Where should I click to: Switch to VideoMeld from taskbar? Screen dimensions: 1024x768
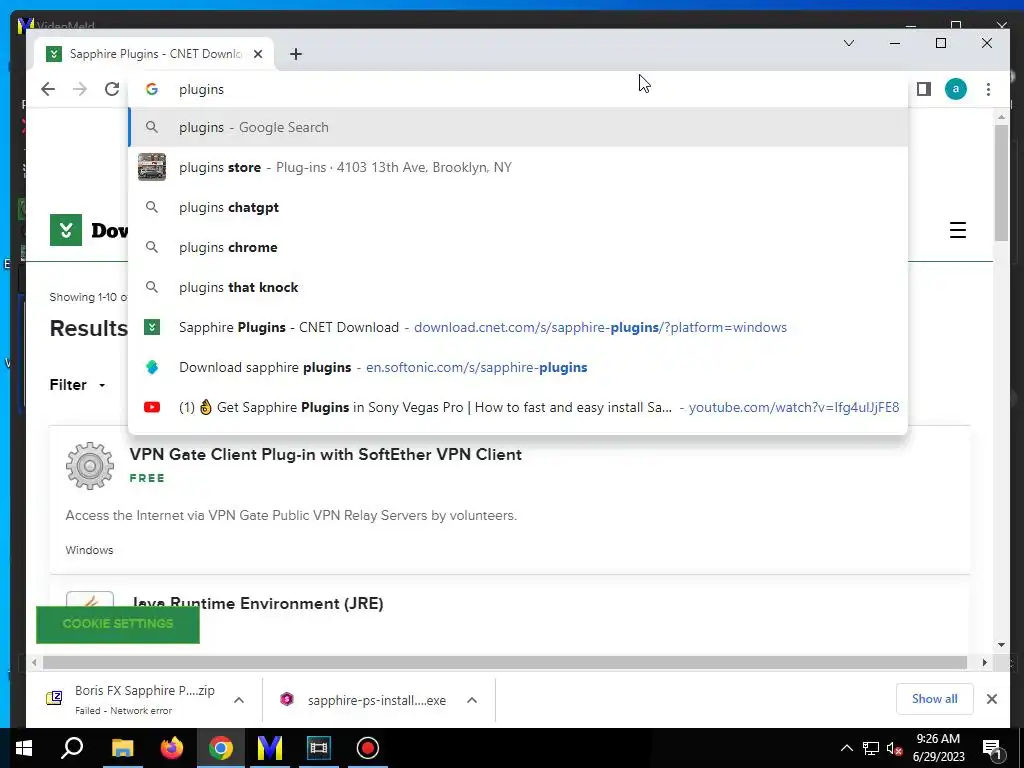(270, 748)
